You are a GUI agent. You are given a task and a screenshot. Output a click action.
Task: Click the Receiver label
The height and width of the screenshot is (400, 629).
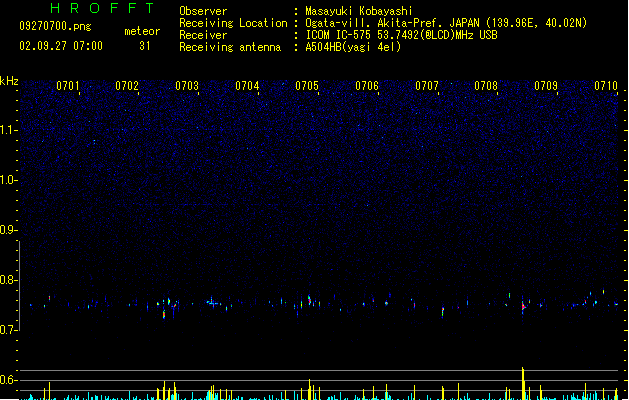click(203, 35)
